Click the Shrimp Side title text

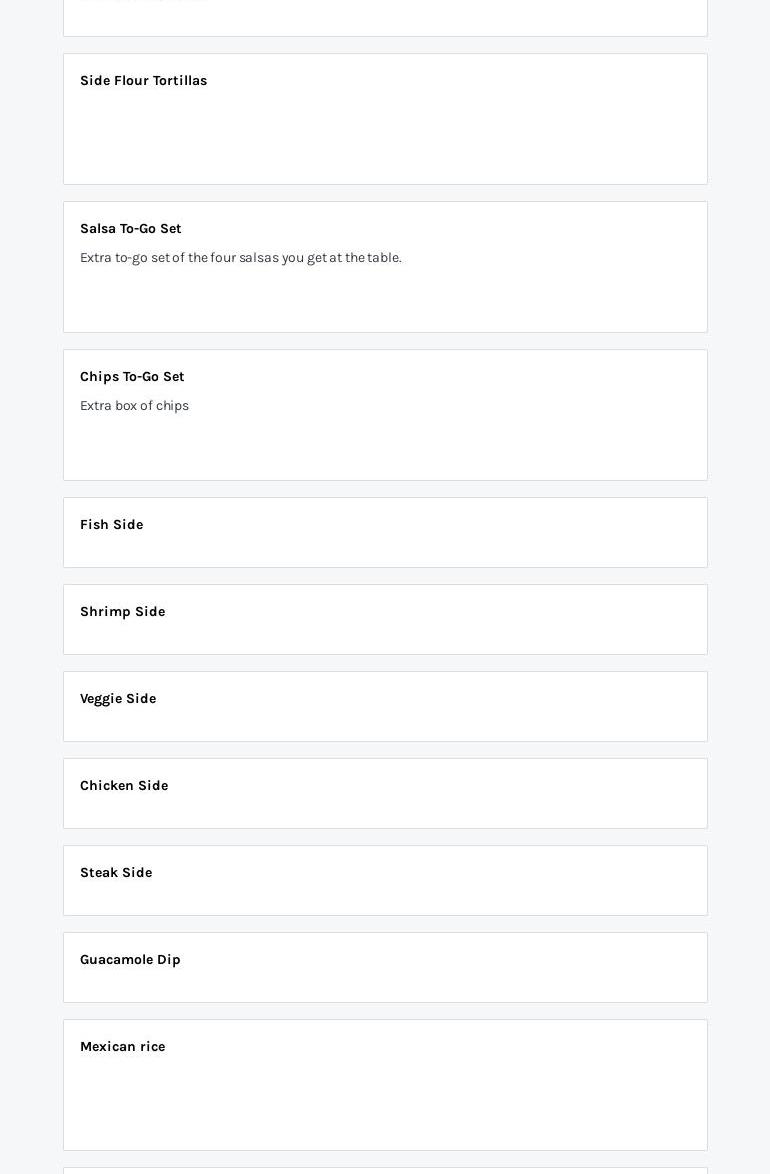tap(122, 612)
